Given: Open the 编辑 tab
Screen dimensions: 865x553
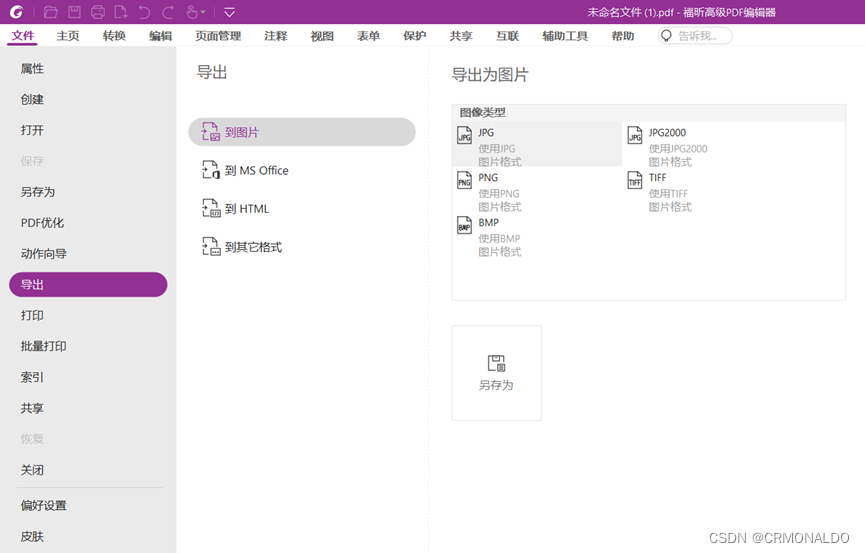Looking at the screenshot, I should tap(161, 36).
